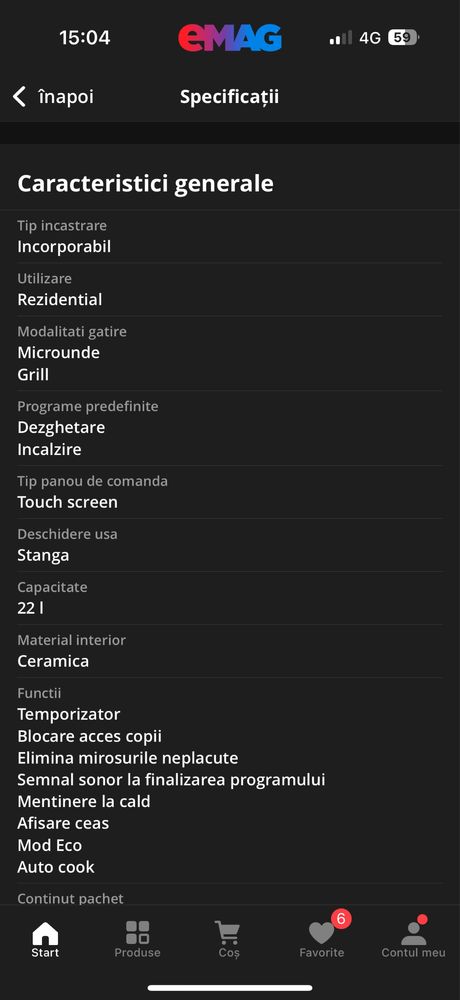
Task: Open the eMAG logo at top
Action: (x=230, y=38)
